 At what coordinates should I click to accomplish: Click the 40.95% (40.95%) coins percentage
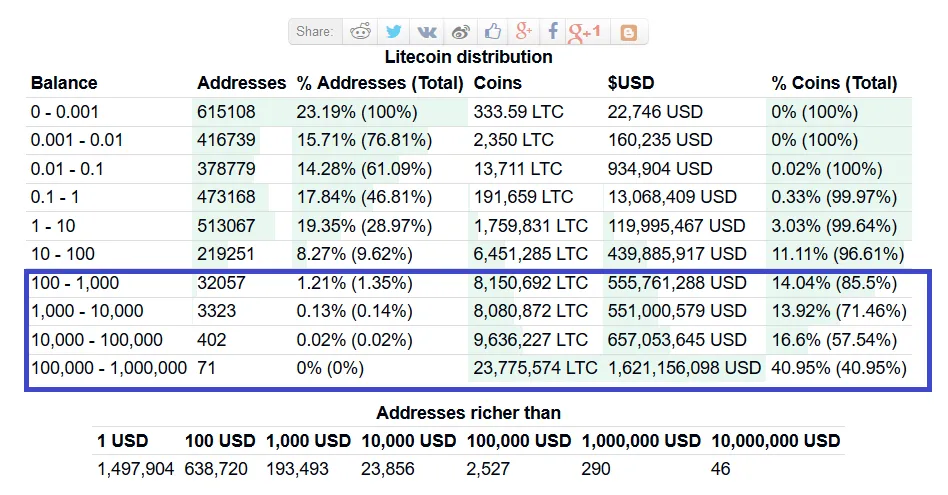[x=839, y=367]
